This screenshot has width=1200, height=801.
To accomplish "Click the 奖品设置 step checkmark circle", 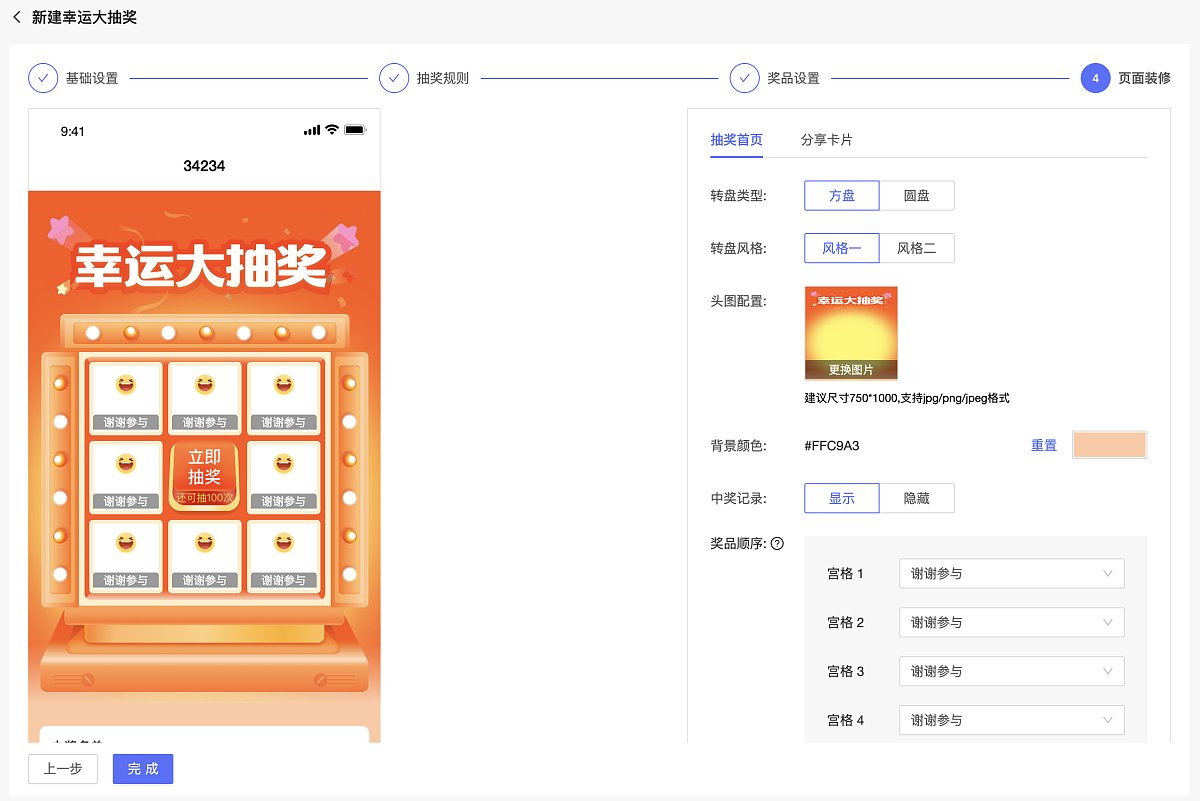I will pos(744,78).
